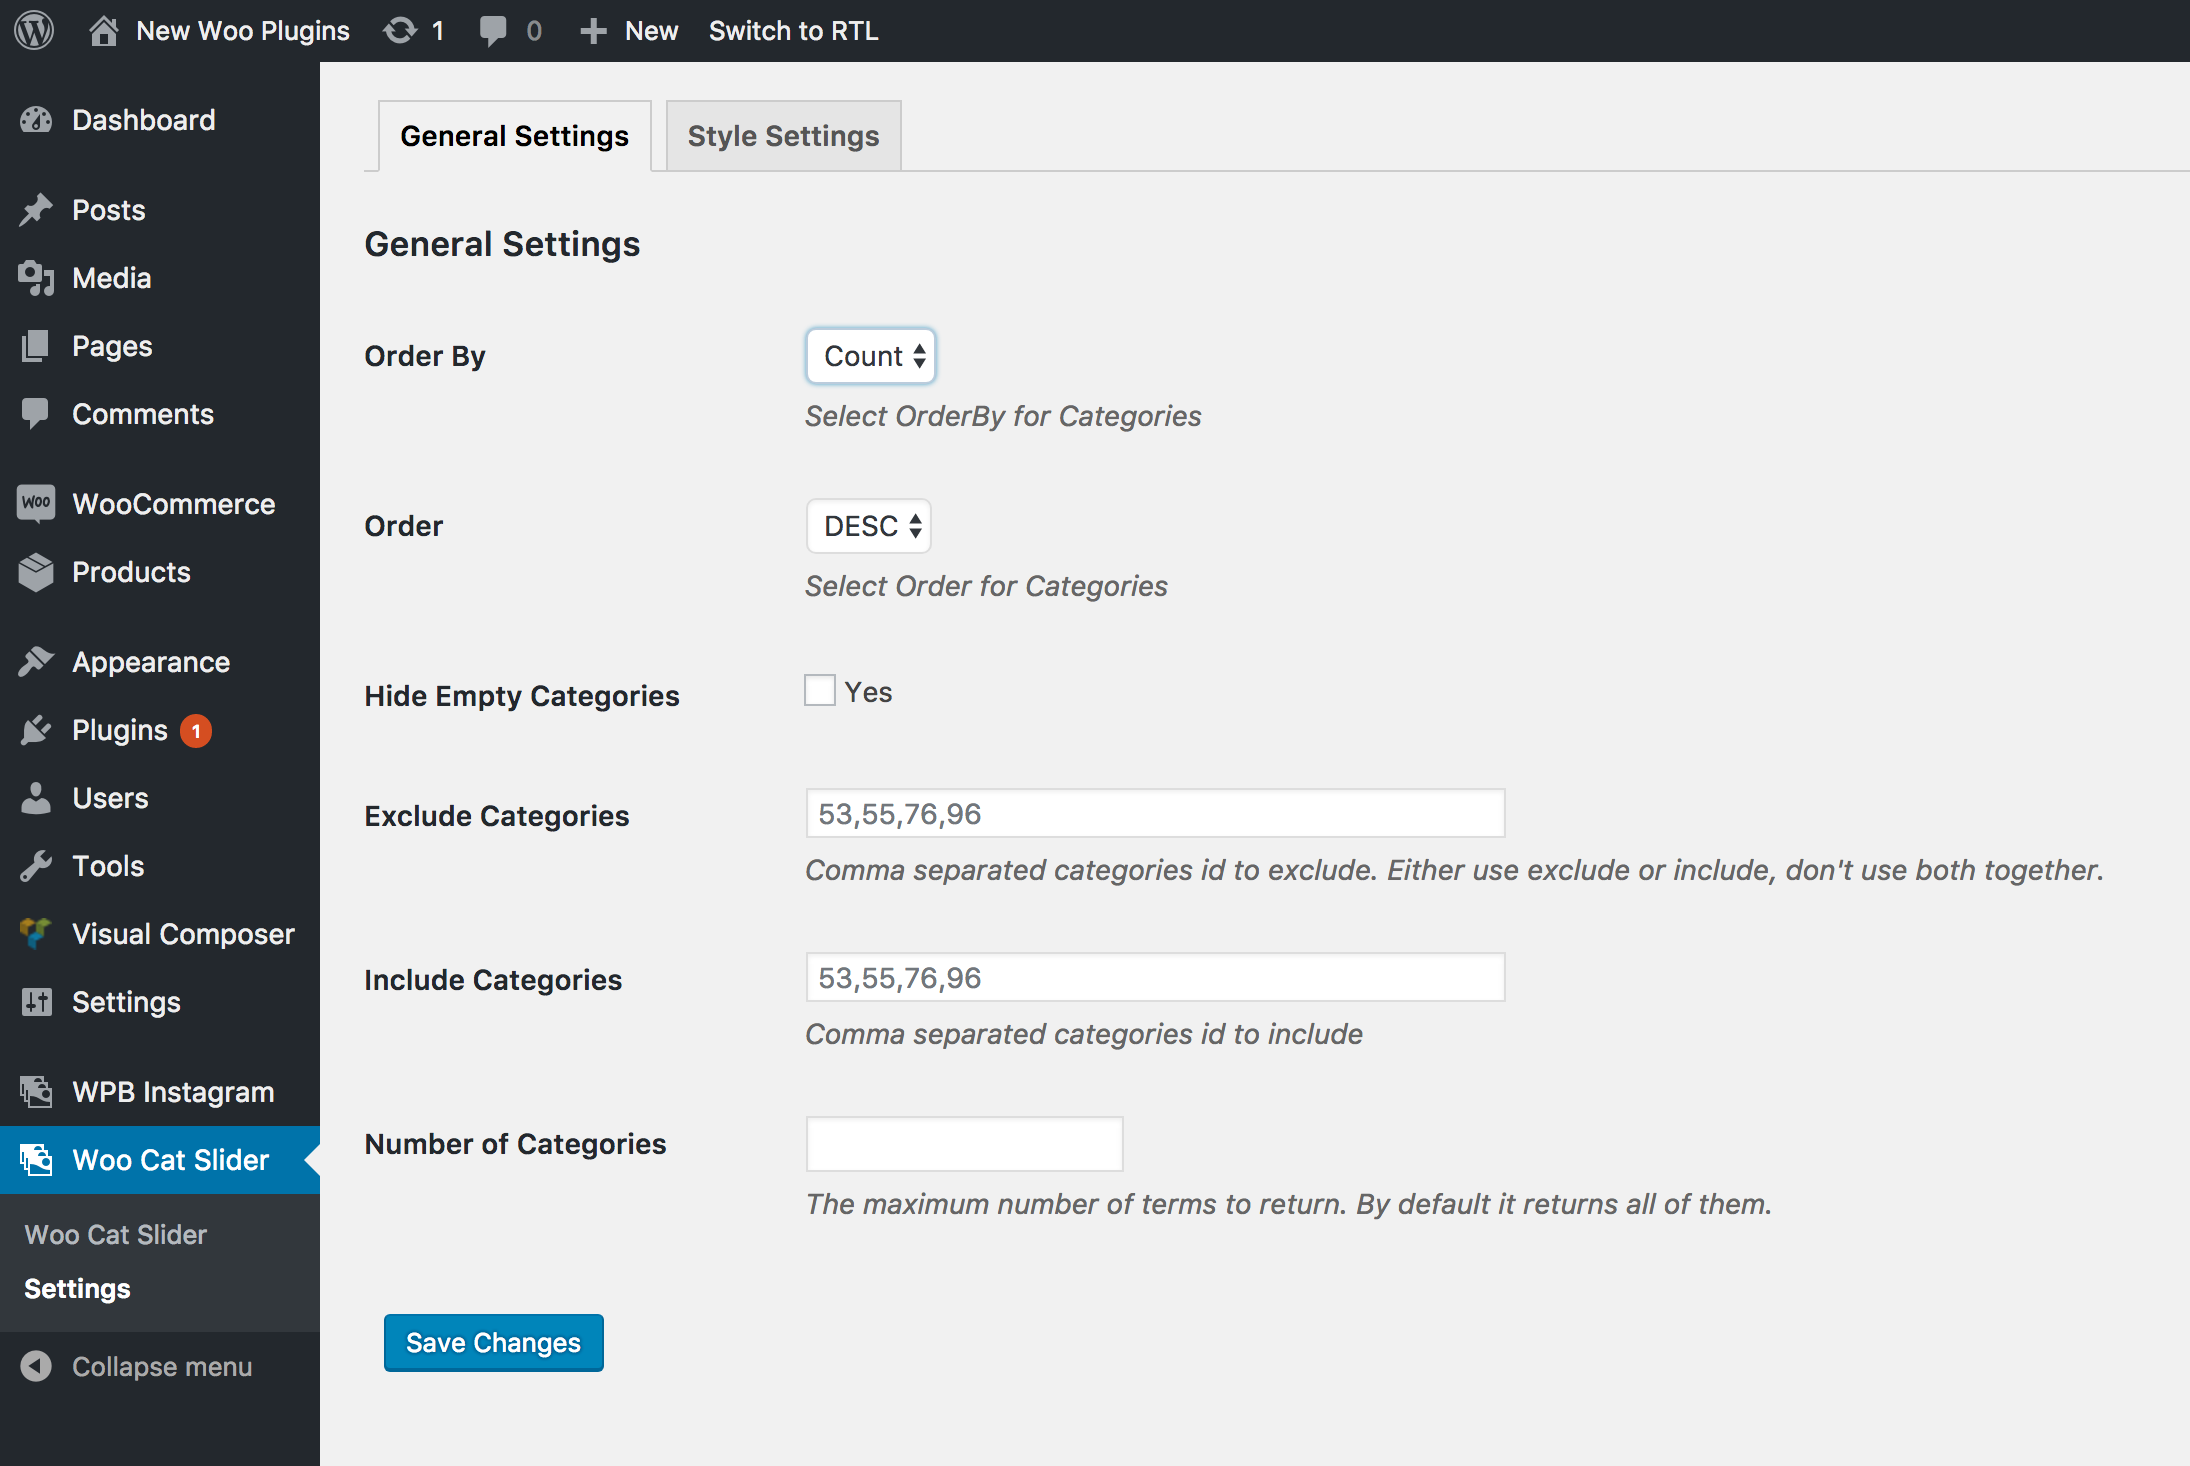
Task: Collapse the WordPress admin menu
Action: tap(160, 1363)
